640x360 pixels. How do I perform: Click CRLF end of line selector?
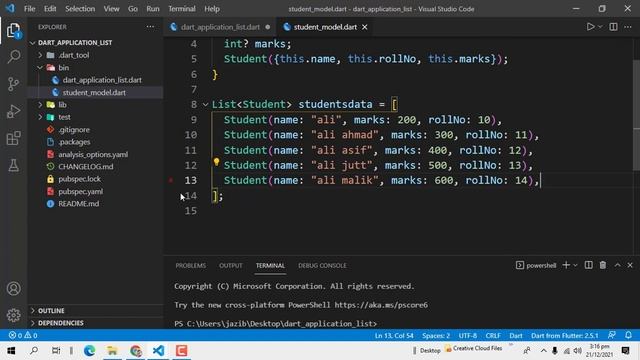pos(493,336)
